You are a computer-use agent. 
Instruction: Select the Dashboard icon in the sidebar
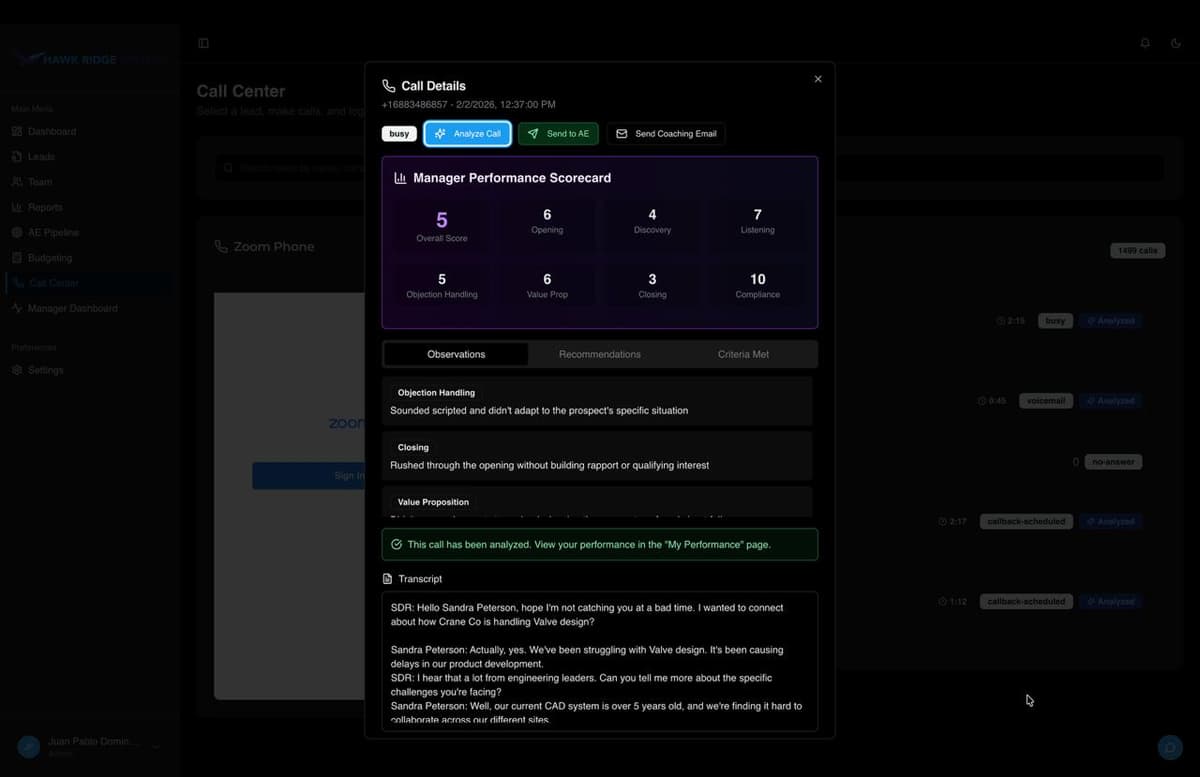[17, 131]
